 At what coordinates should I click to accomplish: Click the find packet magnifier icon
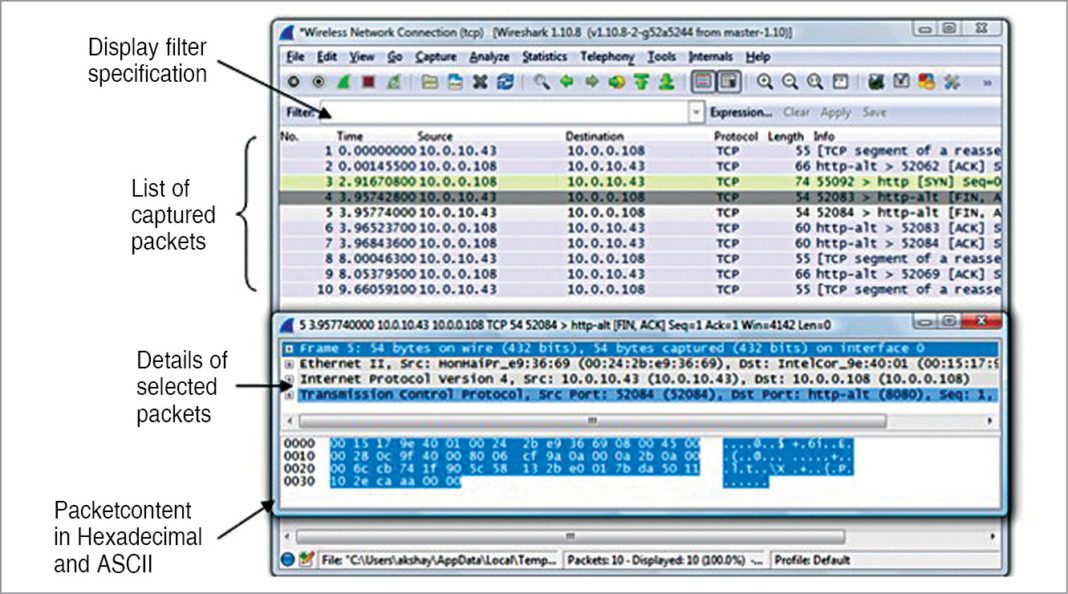(541, 83)
